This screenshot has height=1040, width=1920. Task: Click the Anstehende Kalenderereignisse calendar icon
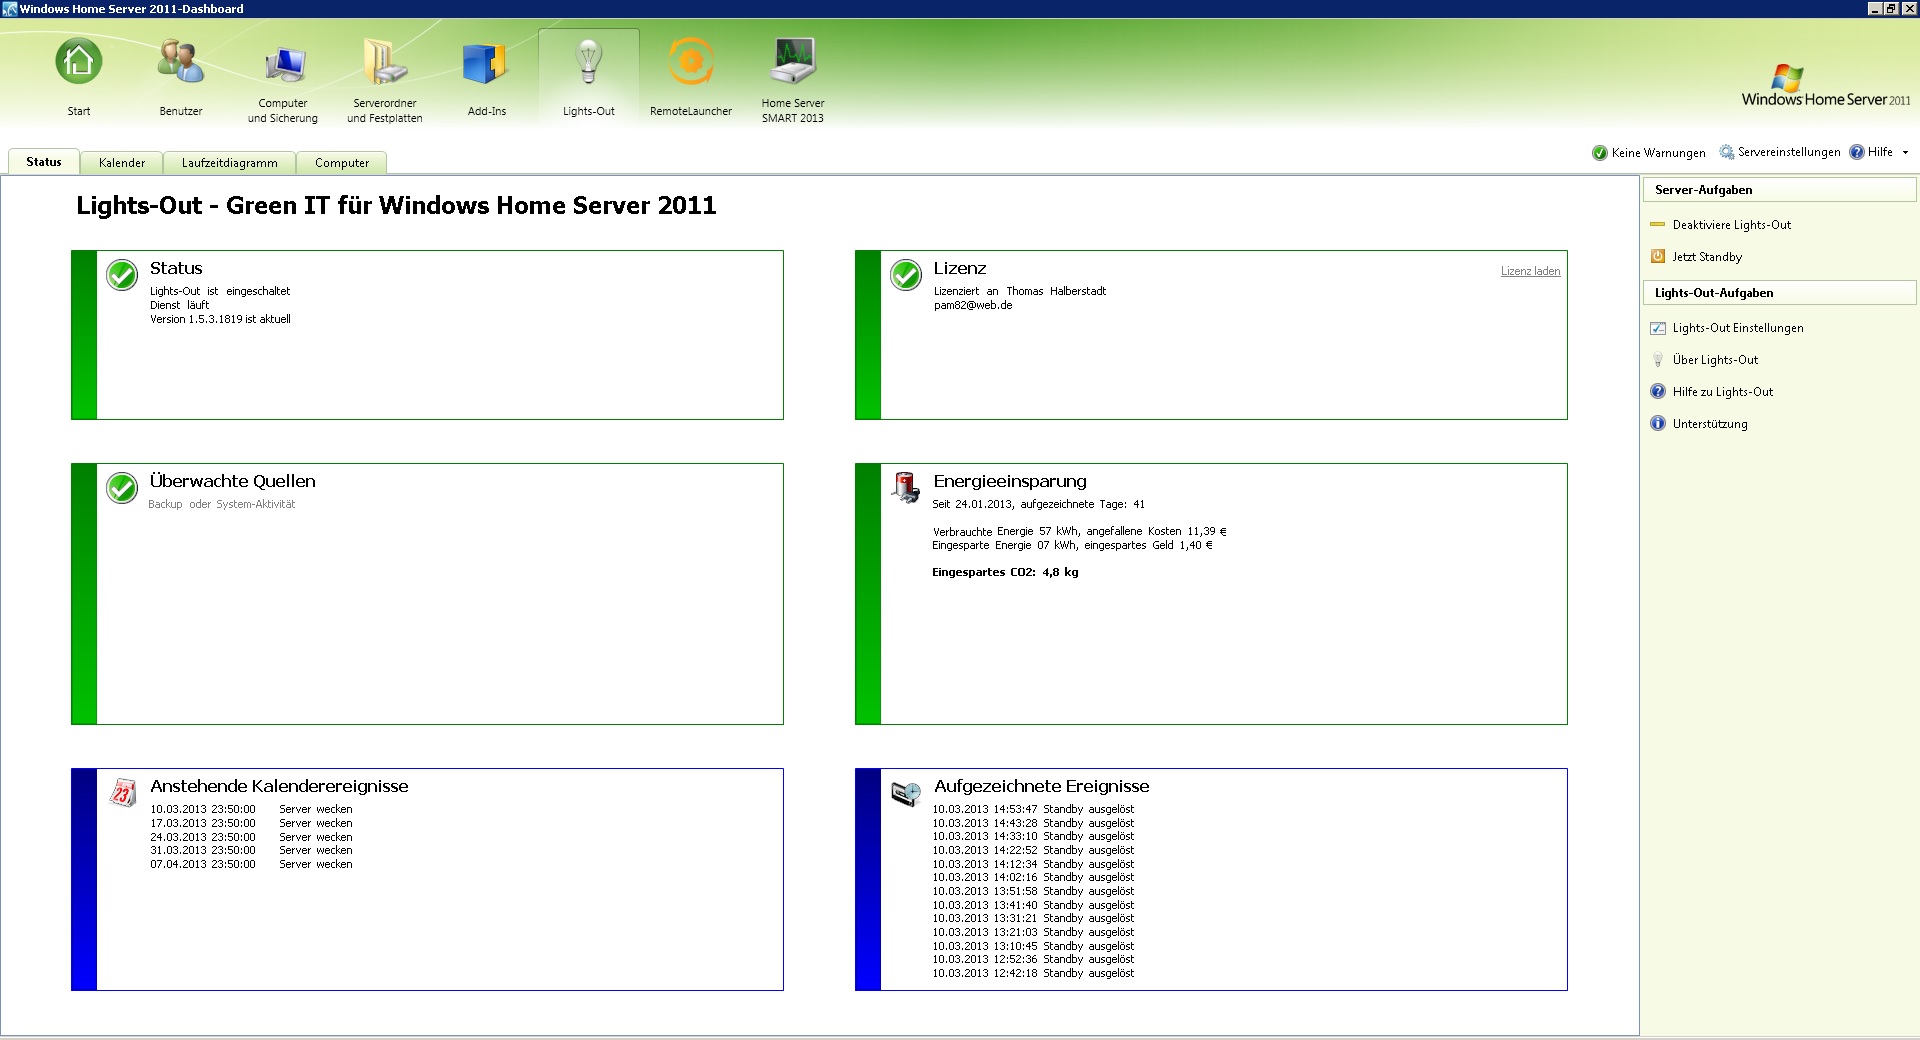pyautogui.click(x=123, y=793)
